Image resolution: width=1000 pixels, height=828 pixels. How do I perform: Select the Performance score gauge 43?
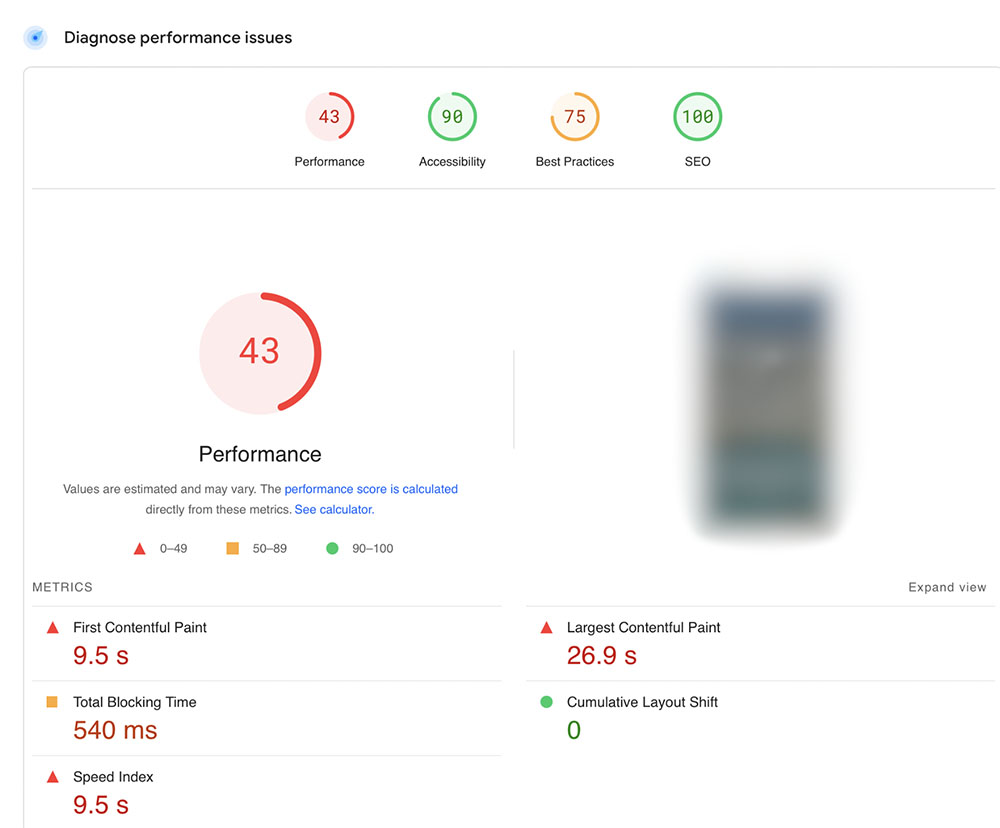tap(329, 117)
